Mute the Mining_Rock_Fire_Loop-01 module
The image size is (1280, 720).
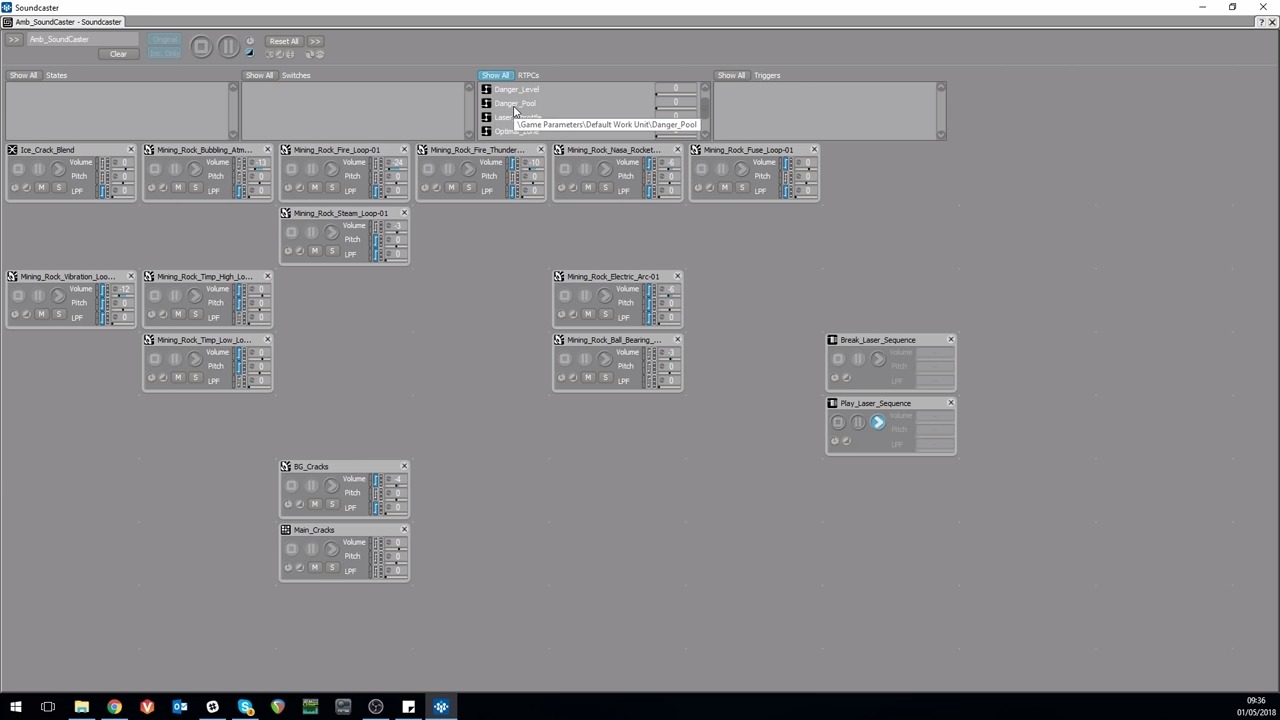click(x=315, y=188)
